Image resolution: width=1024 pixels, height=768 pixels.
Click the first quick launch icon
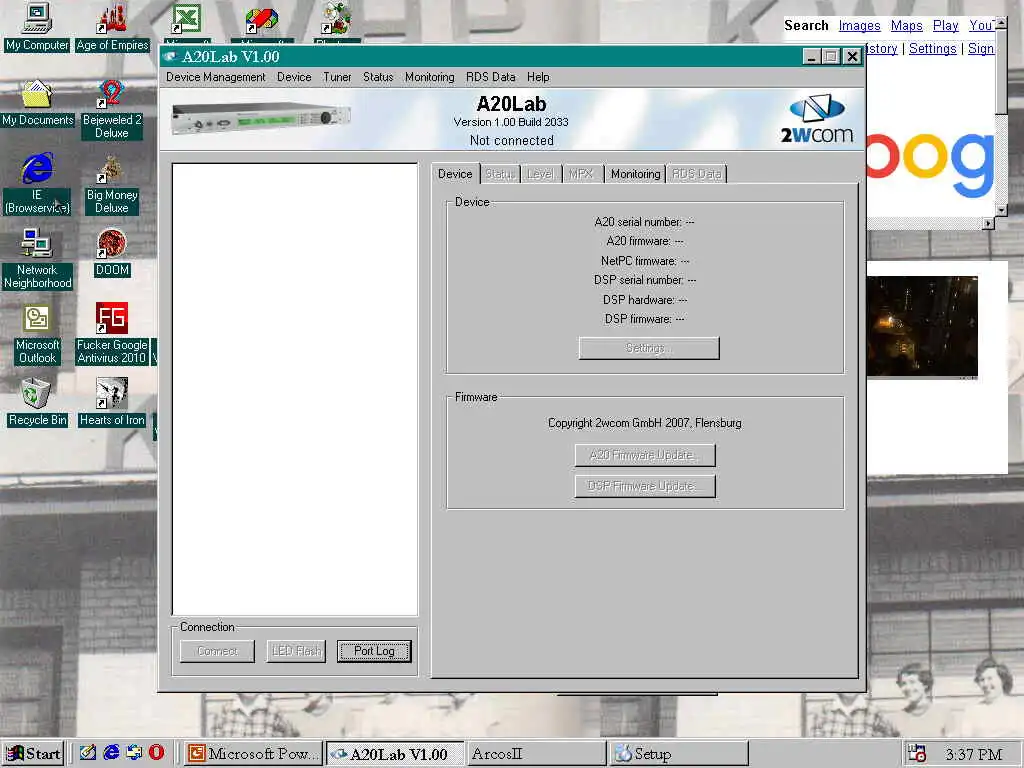coord(88,753)
